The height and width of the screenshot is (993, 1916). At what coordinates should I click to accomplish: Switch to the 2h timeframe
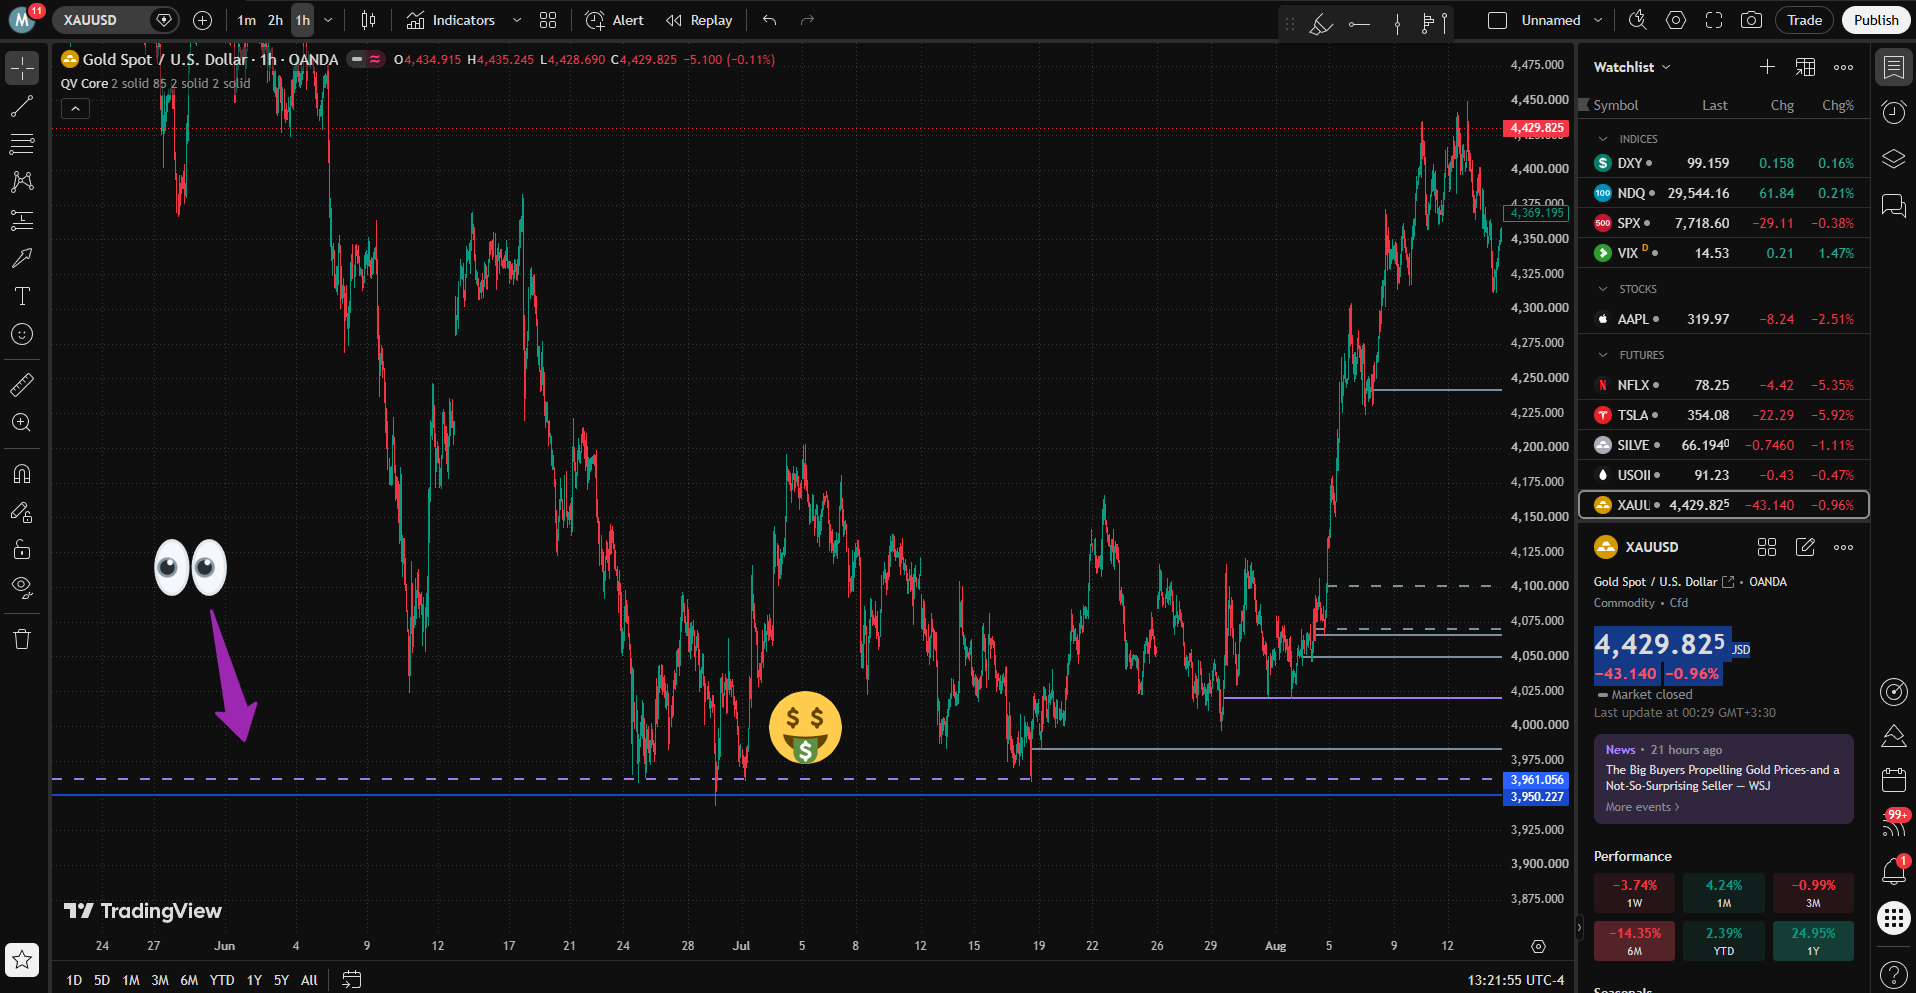point(275,20)
